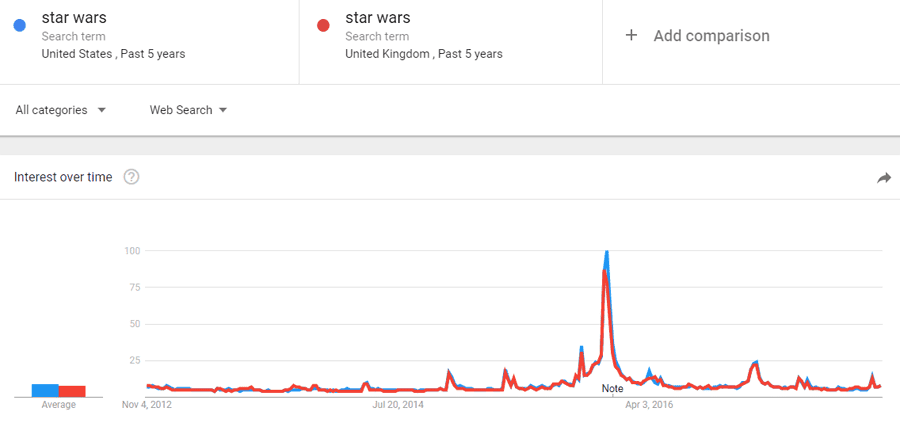Click the red dot for United Kingdom term
The image size is (900, 423).
(323, 26)
